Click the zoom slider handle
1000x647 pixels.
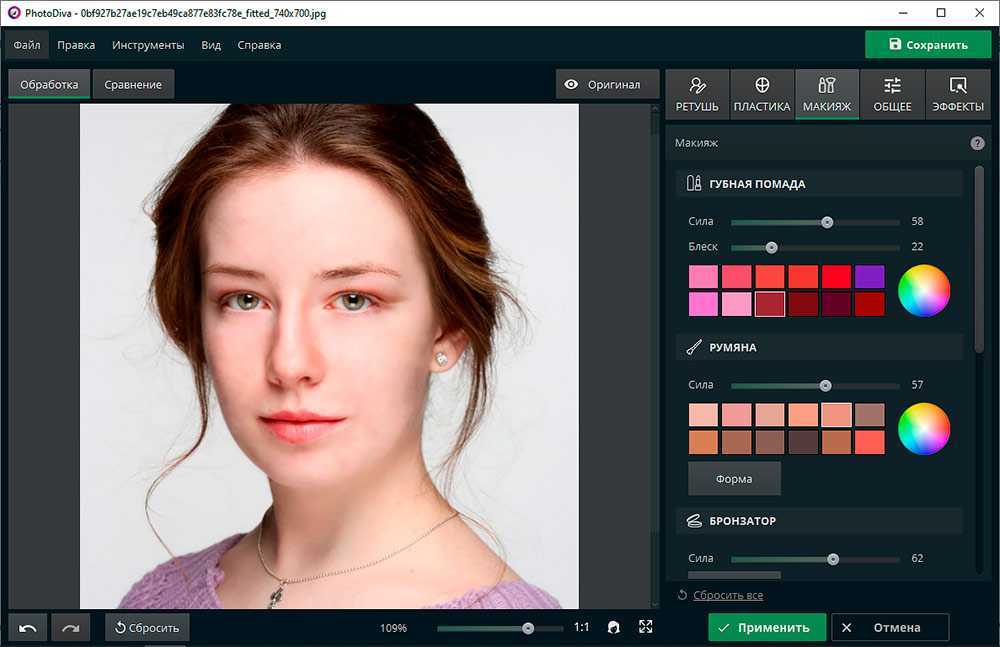click(x=528, y=628)
